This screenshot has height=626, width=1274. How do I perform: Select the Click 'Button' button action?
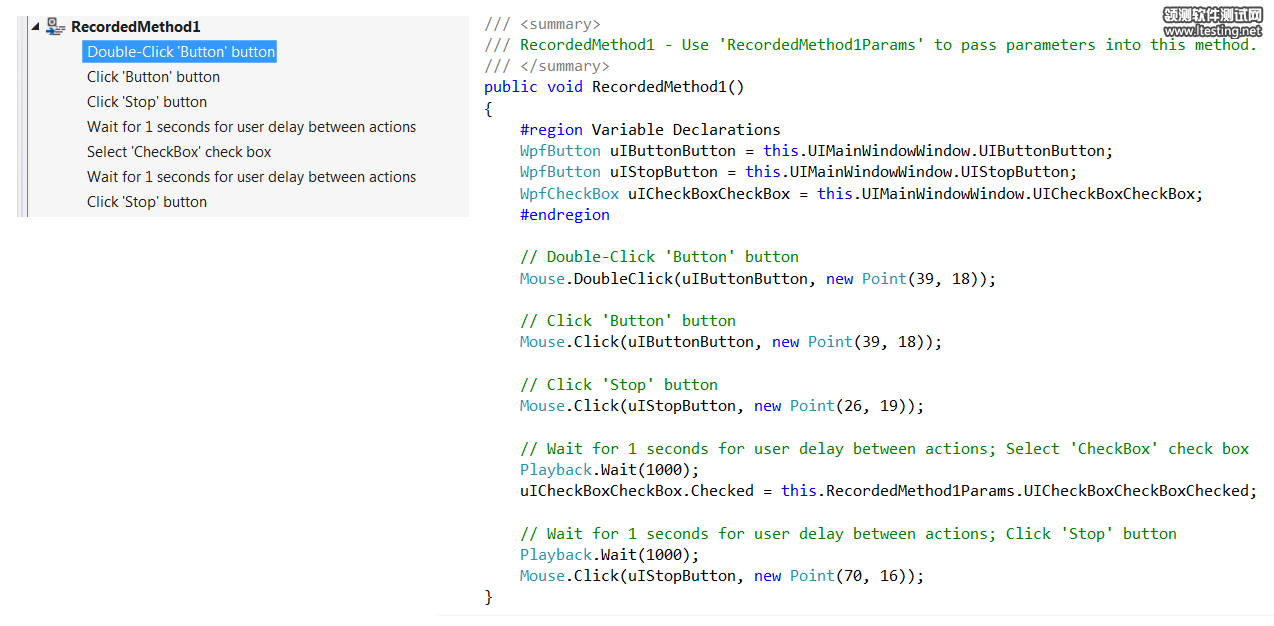tap(153, 77)
